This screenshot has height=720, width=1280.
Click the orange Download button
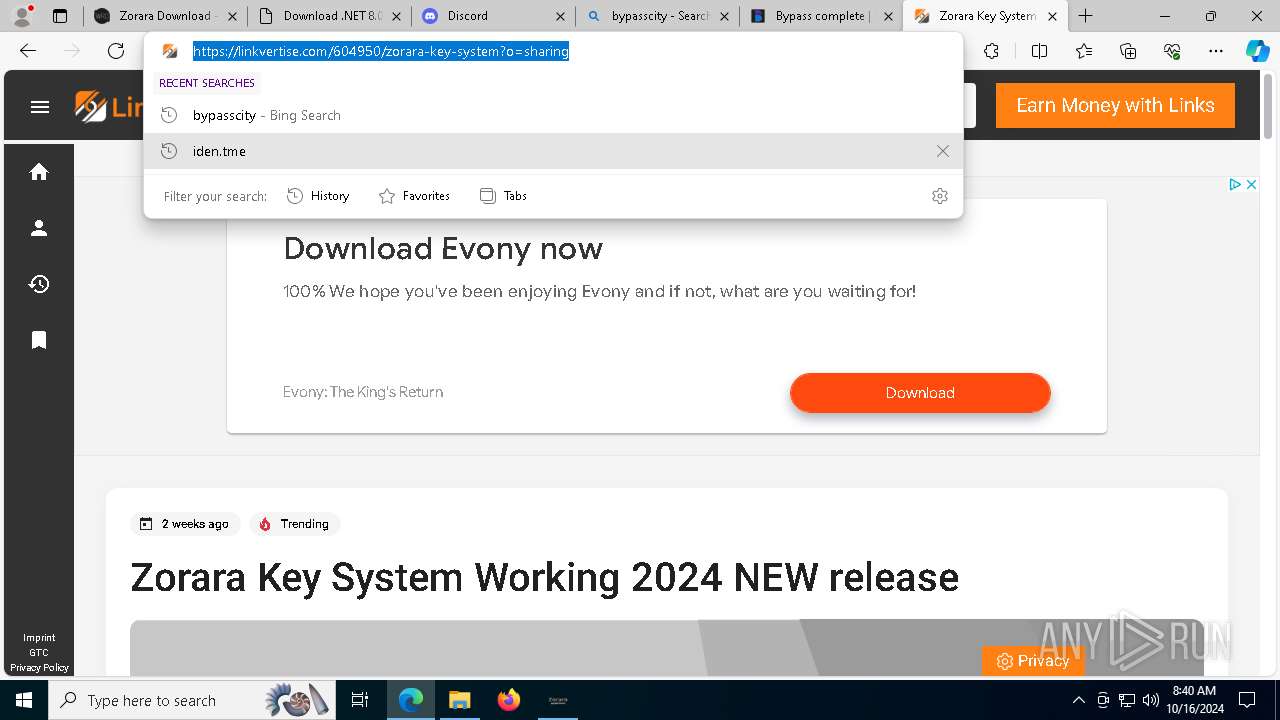(x=920, y=393)
